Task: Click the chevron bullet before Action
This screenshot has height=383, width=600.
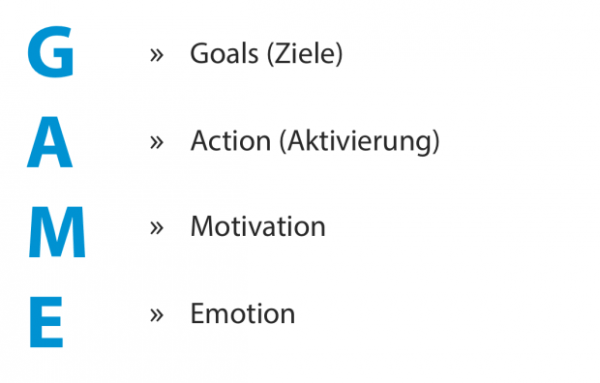Action: [157, 142]
